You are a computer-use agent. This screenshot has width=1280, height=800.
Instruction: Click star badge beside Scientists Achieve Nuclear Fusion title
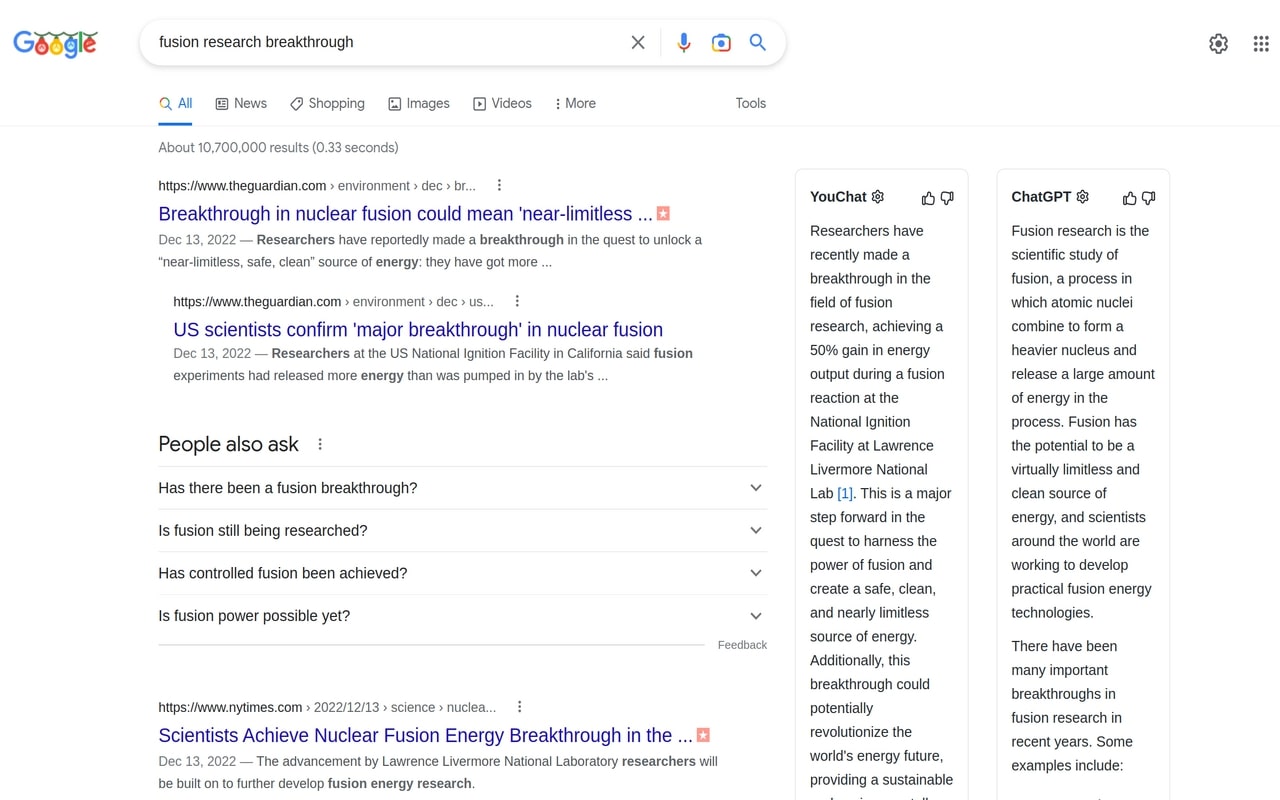(x=703, y=735)
